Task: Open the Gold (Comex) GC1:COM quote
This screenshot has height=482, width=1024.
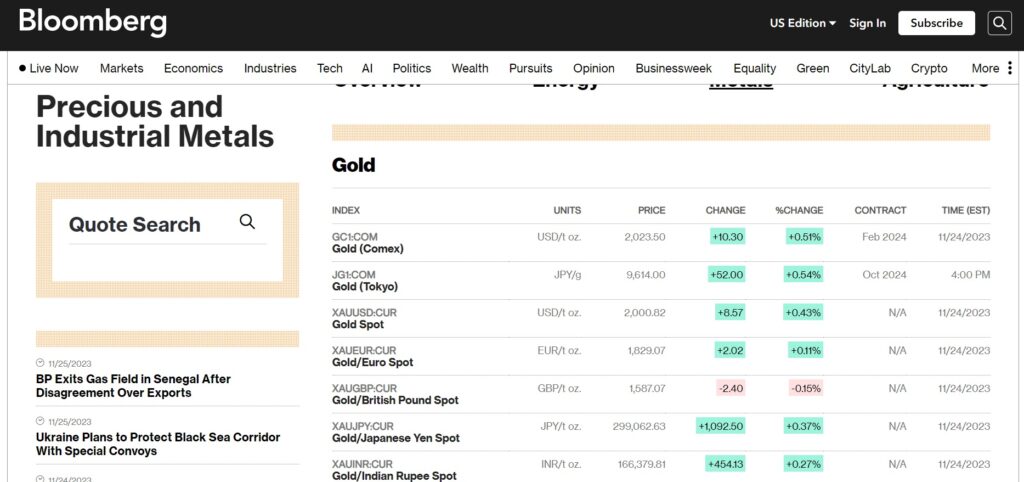Action: 368,243
